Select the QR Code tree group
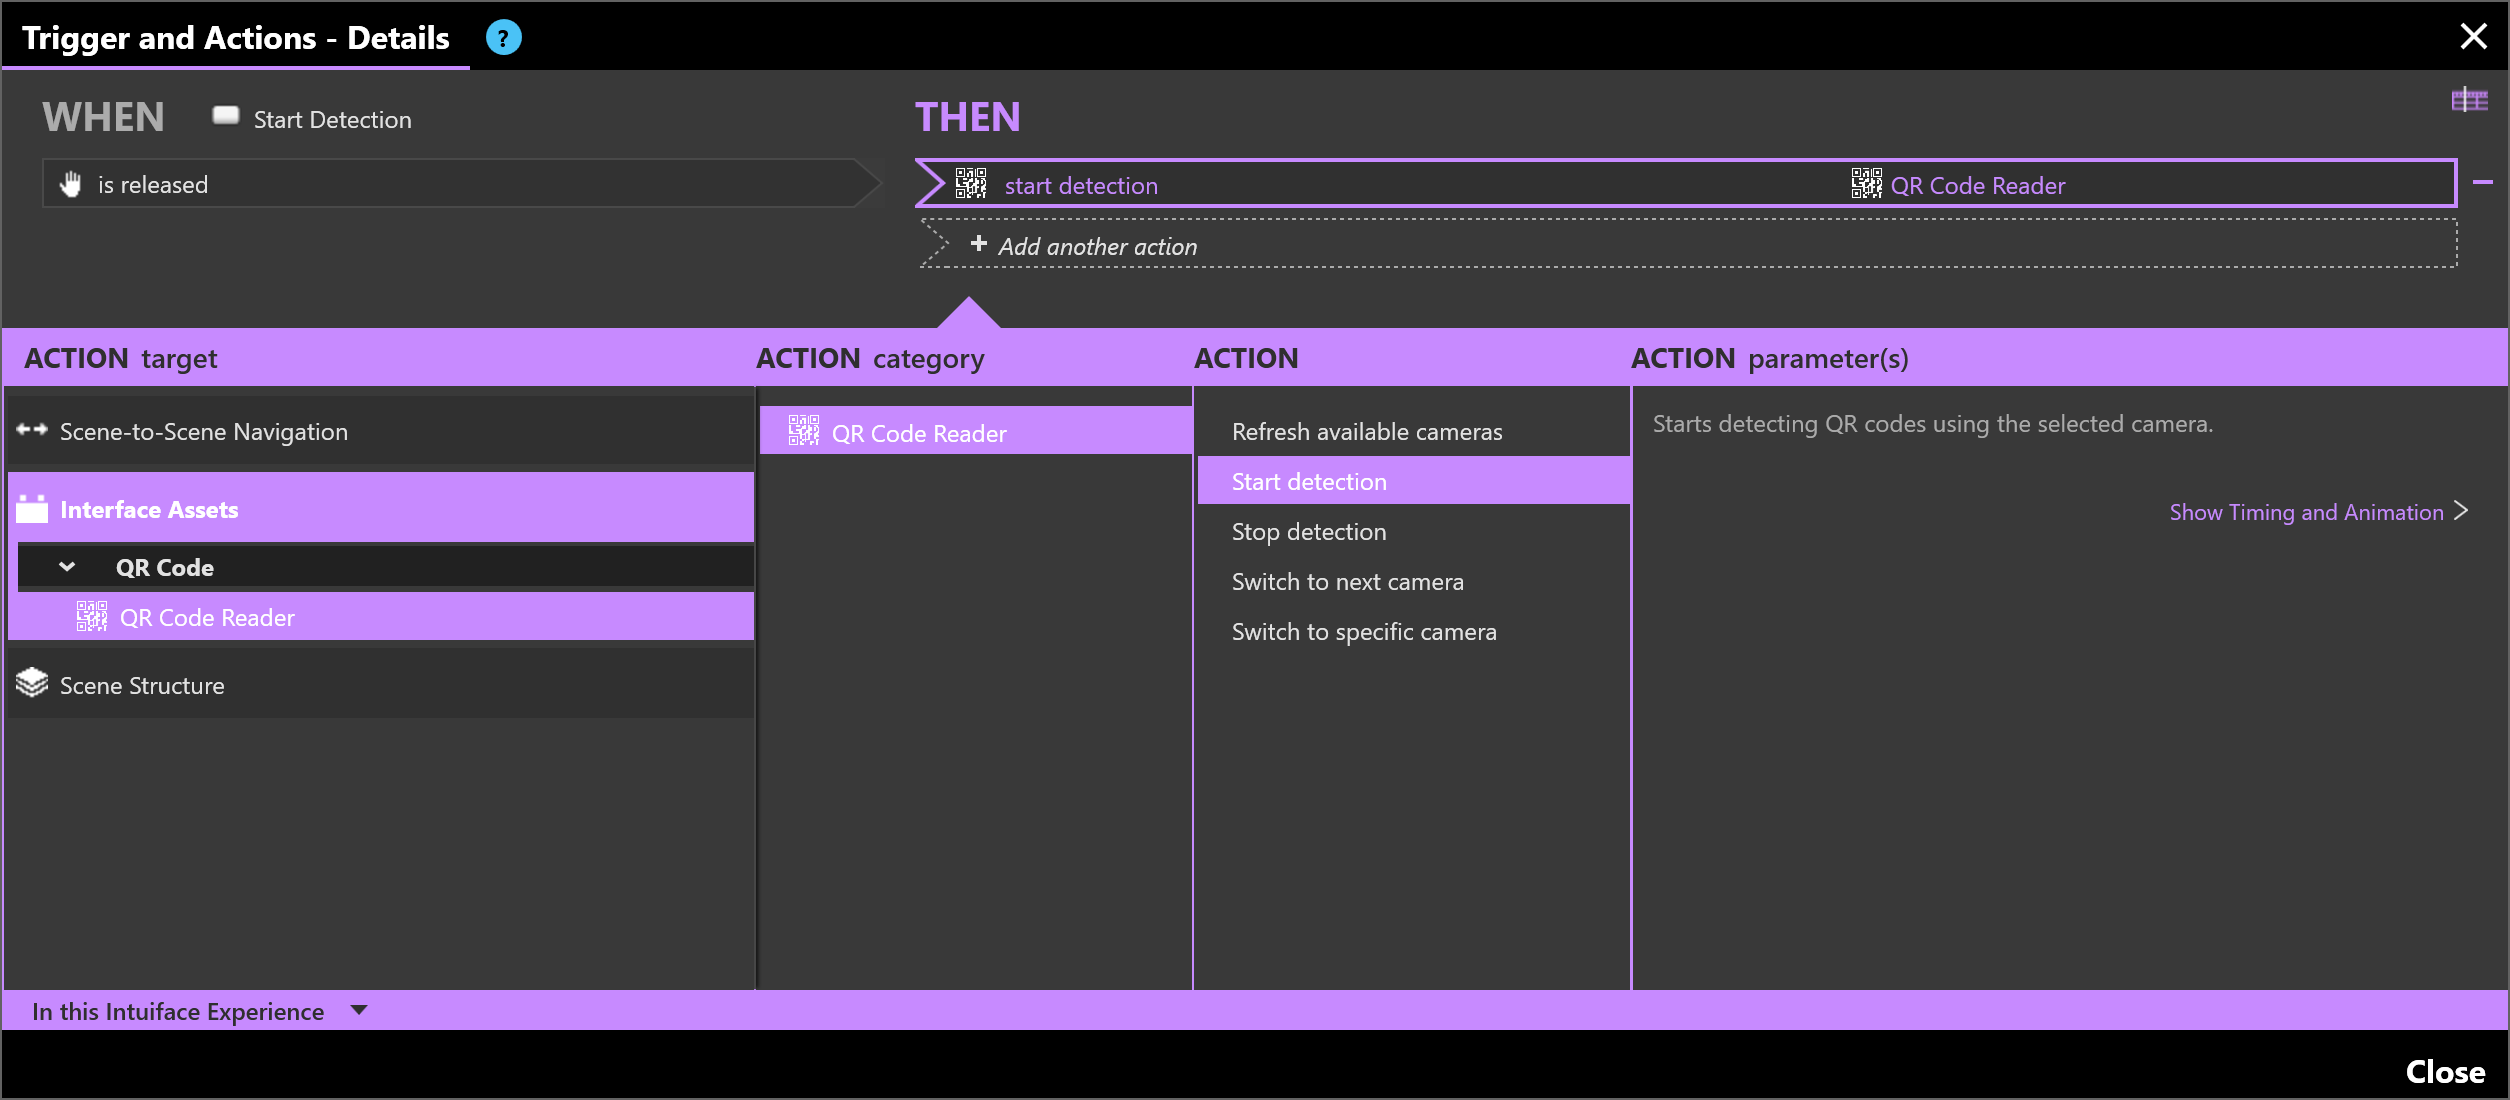The width and height of the screenshot is (2510, 1100). point(385,567)
